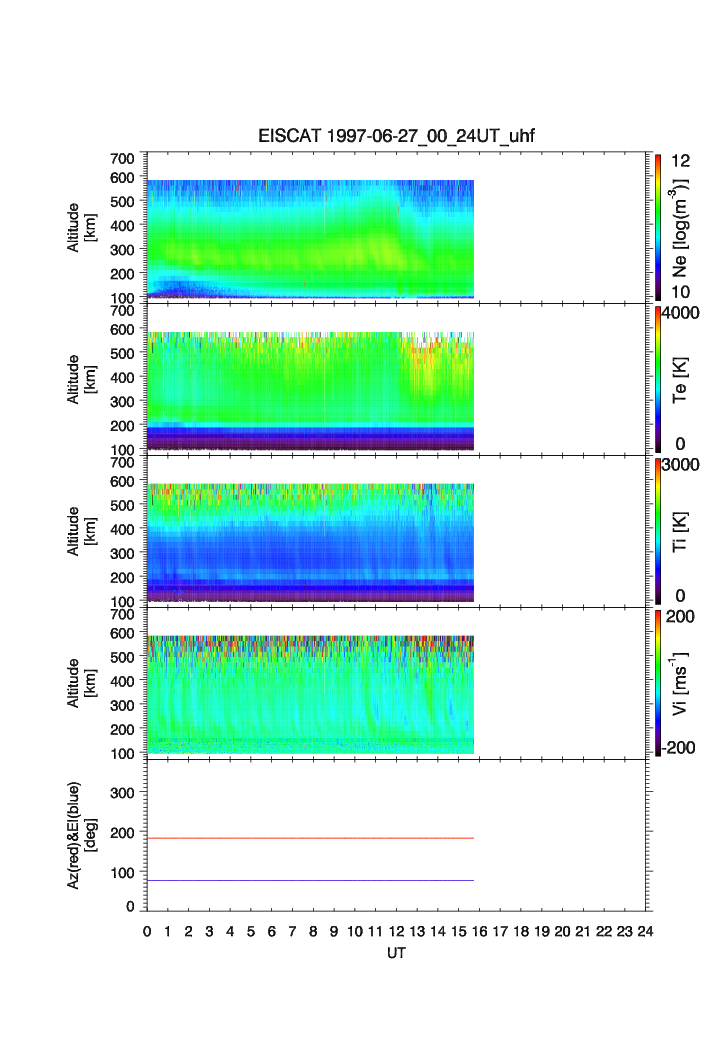Select the Te electron temperature color bar
This screenshot has height=1063, width=708.
(658, 379)
